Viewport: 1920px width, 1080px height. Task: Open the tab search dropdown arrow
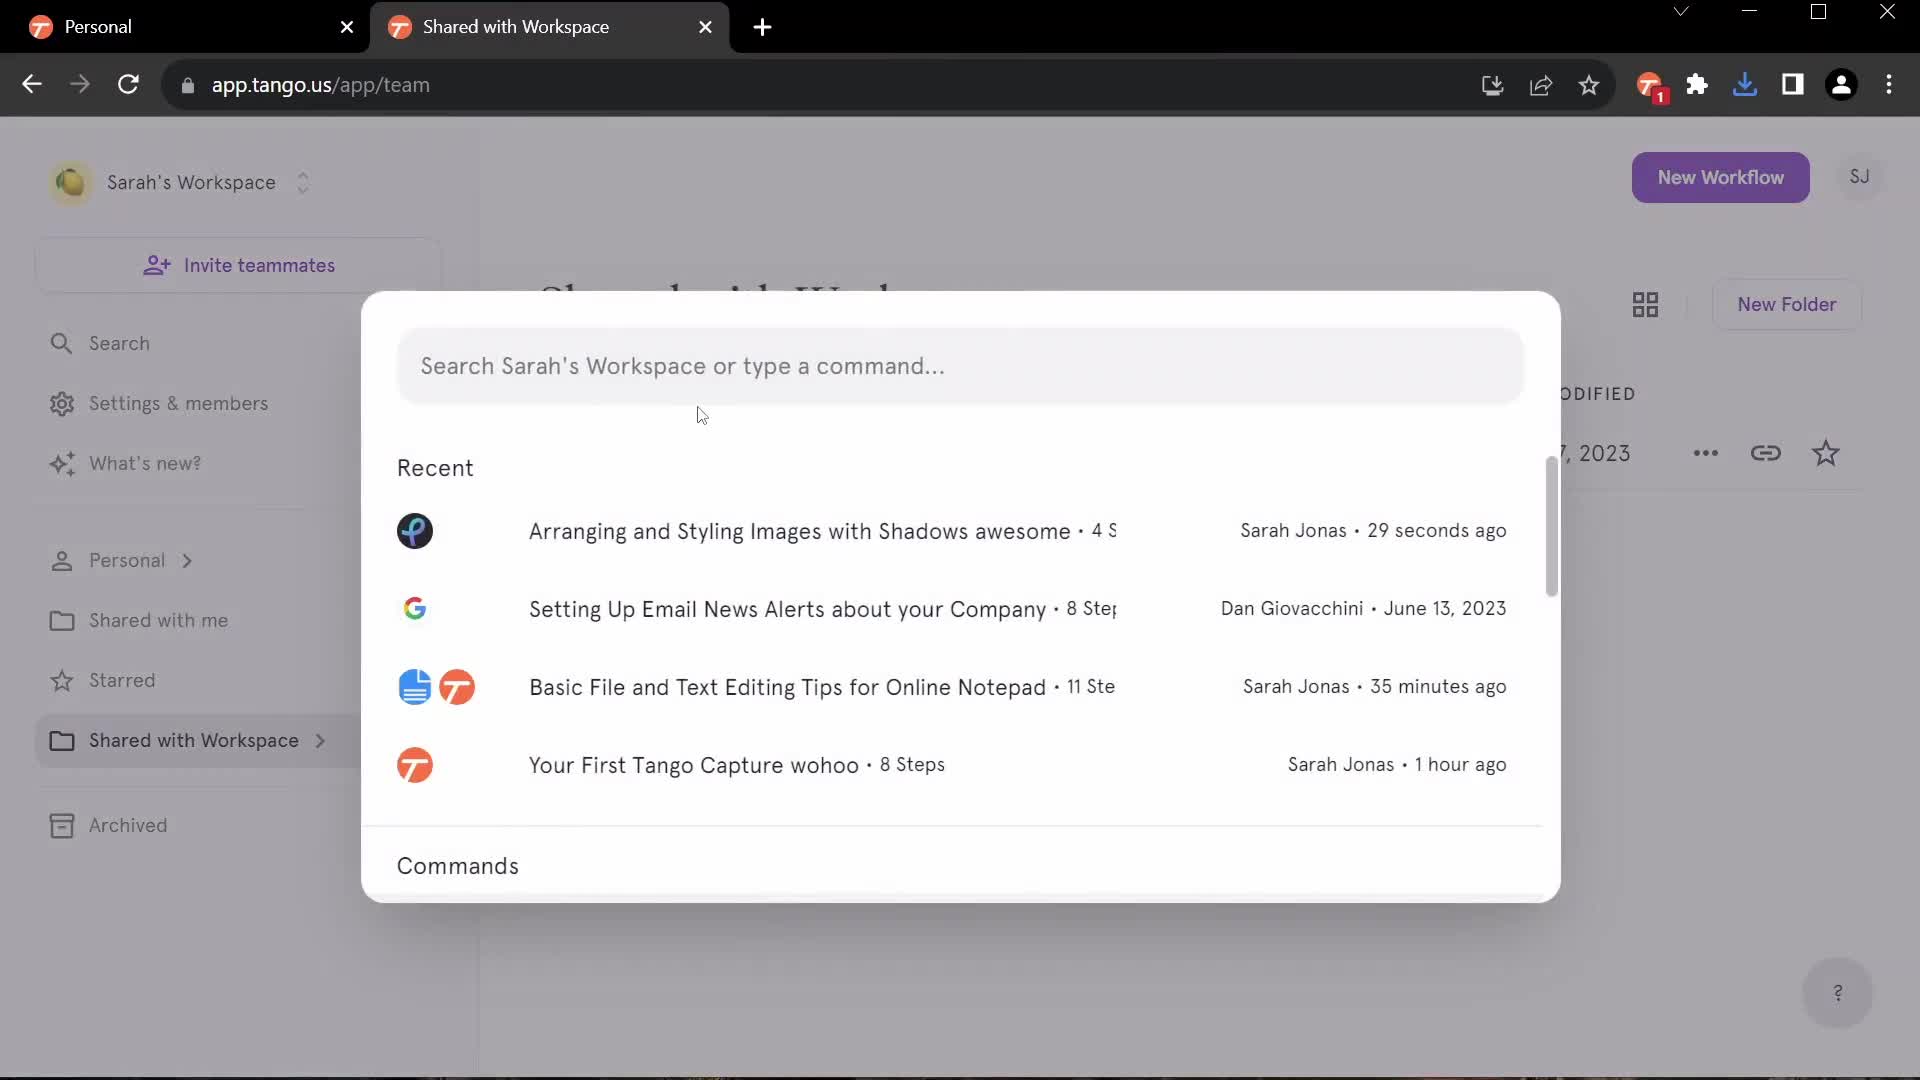click(x=1681, y=12)
